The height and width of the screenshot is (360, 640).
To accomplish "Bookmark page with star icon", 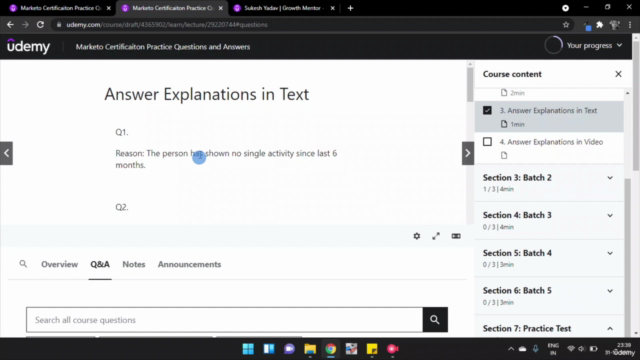I will (566, 24).
